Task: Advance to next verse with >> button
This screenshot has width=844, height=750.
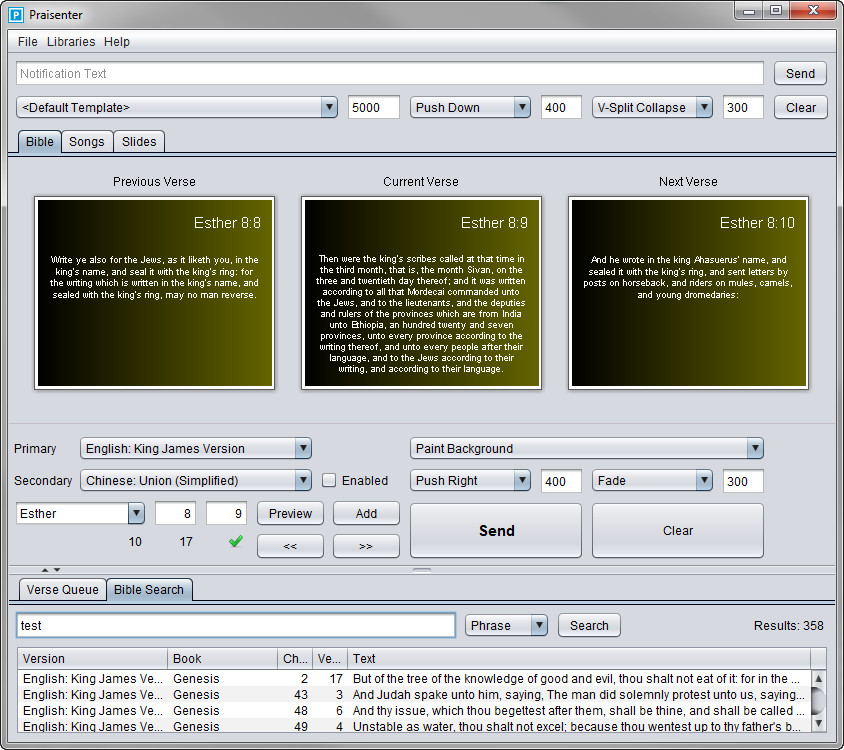Action: tap(366, 546)
